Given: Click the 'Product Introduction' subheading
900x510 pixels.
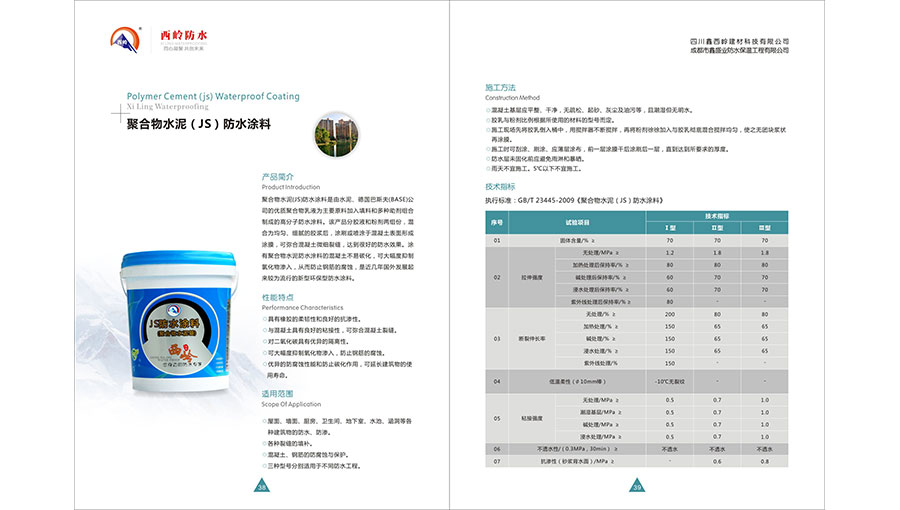Looking at the screenshot, I should (291, 187).
